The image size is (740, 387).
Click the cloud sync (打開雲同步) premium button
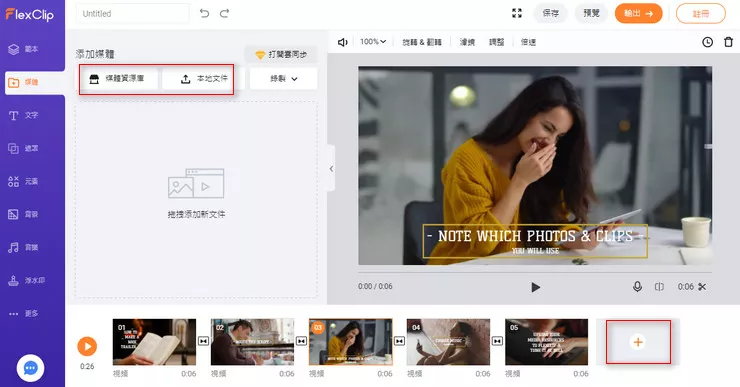click(x=281, y=55)
